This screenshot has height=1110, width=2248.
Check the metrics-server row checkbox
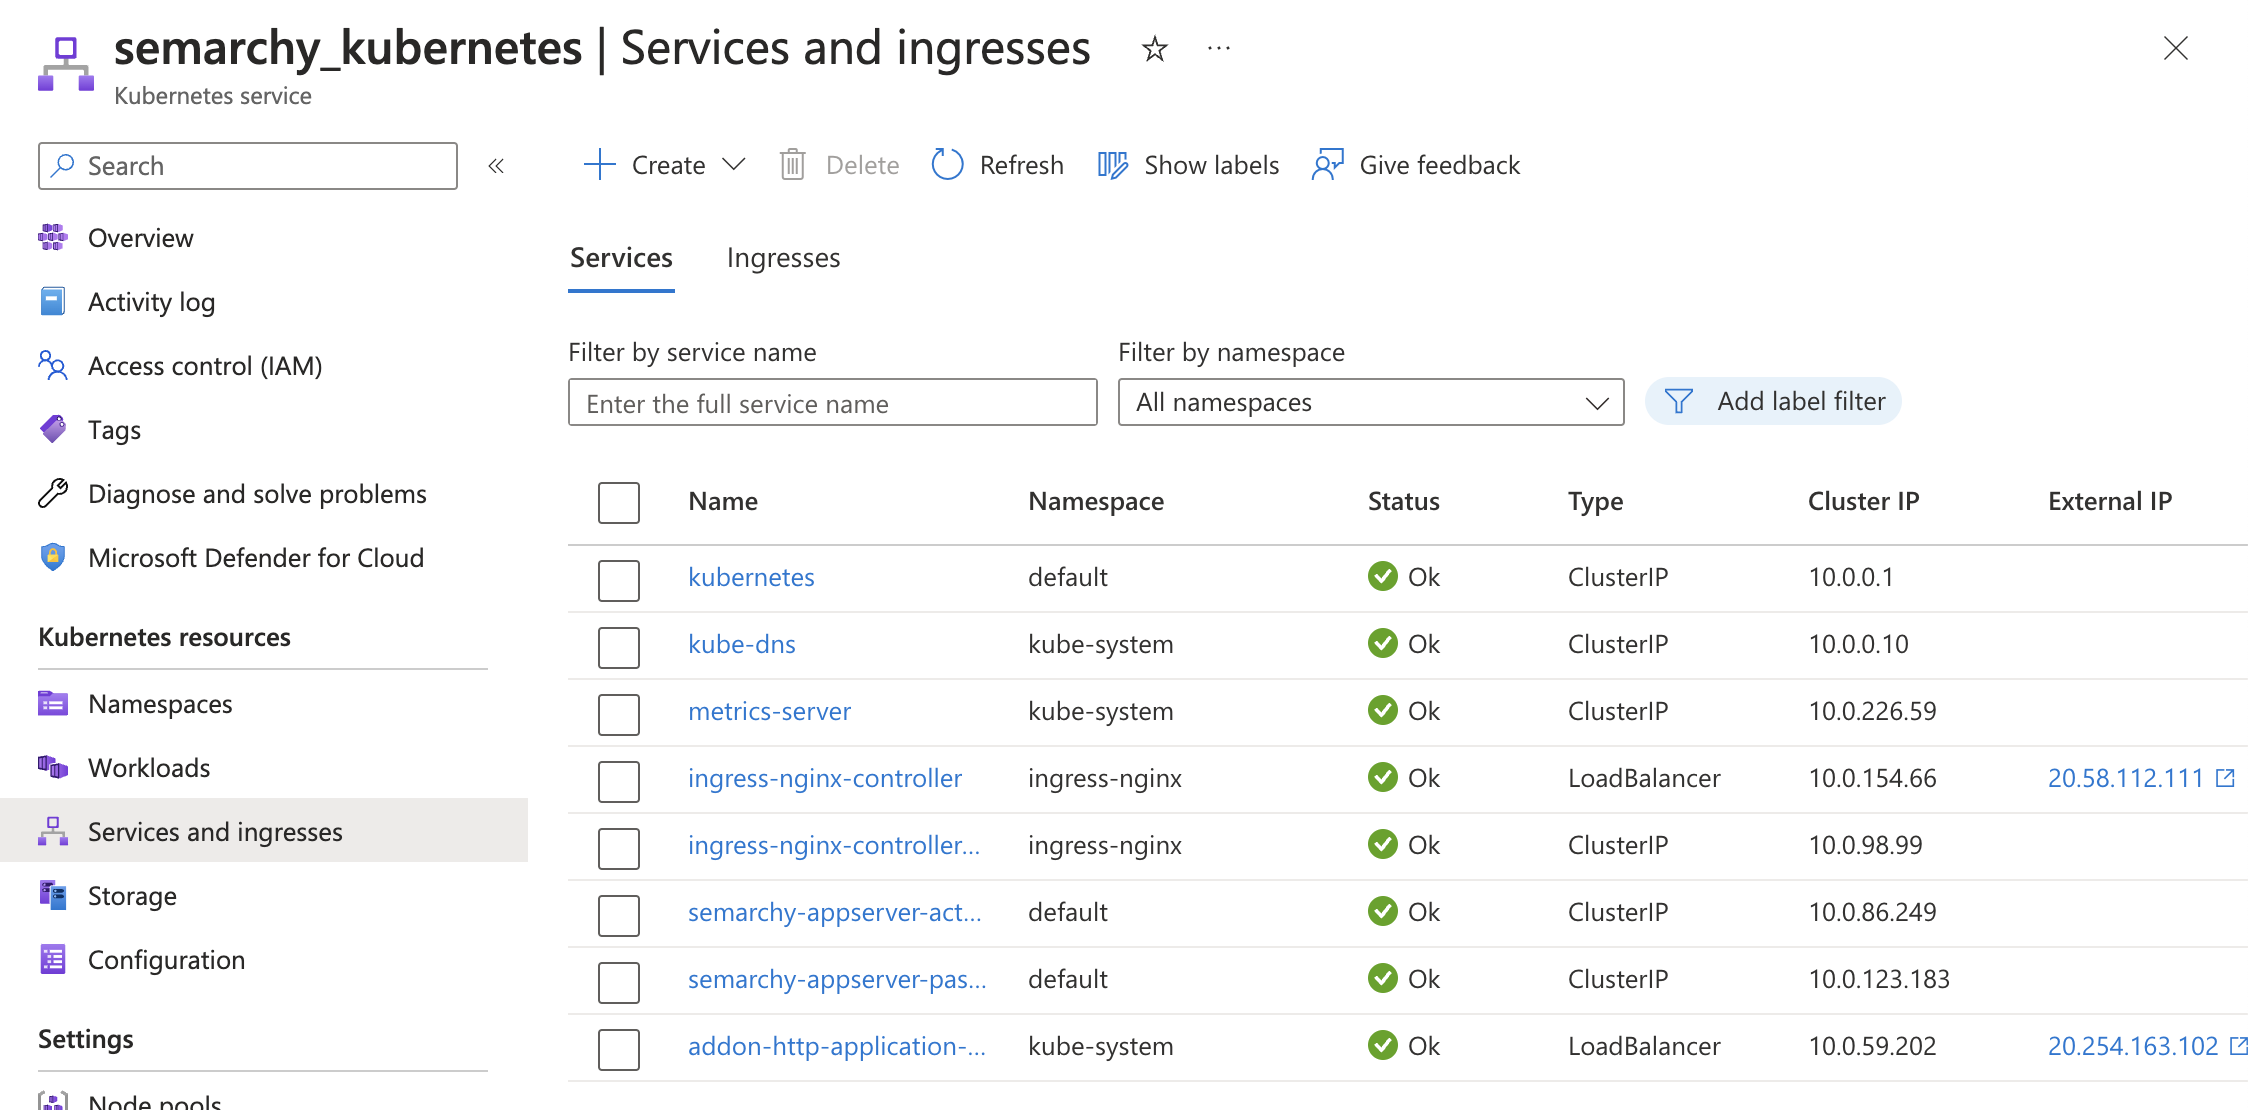[619, 714]
